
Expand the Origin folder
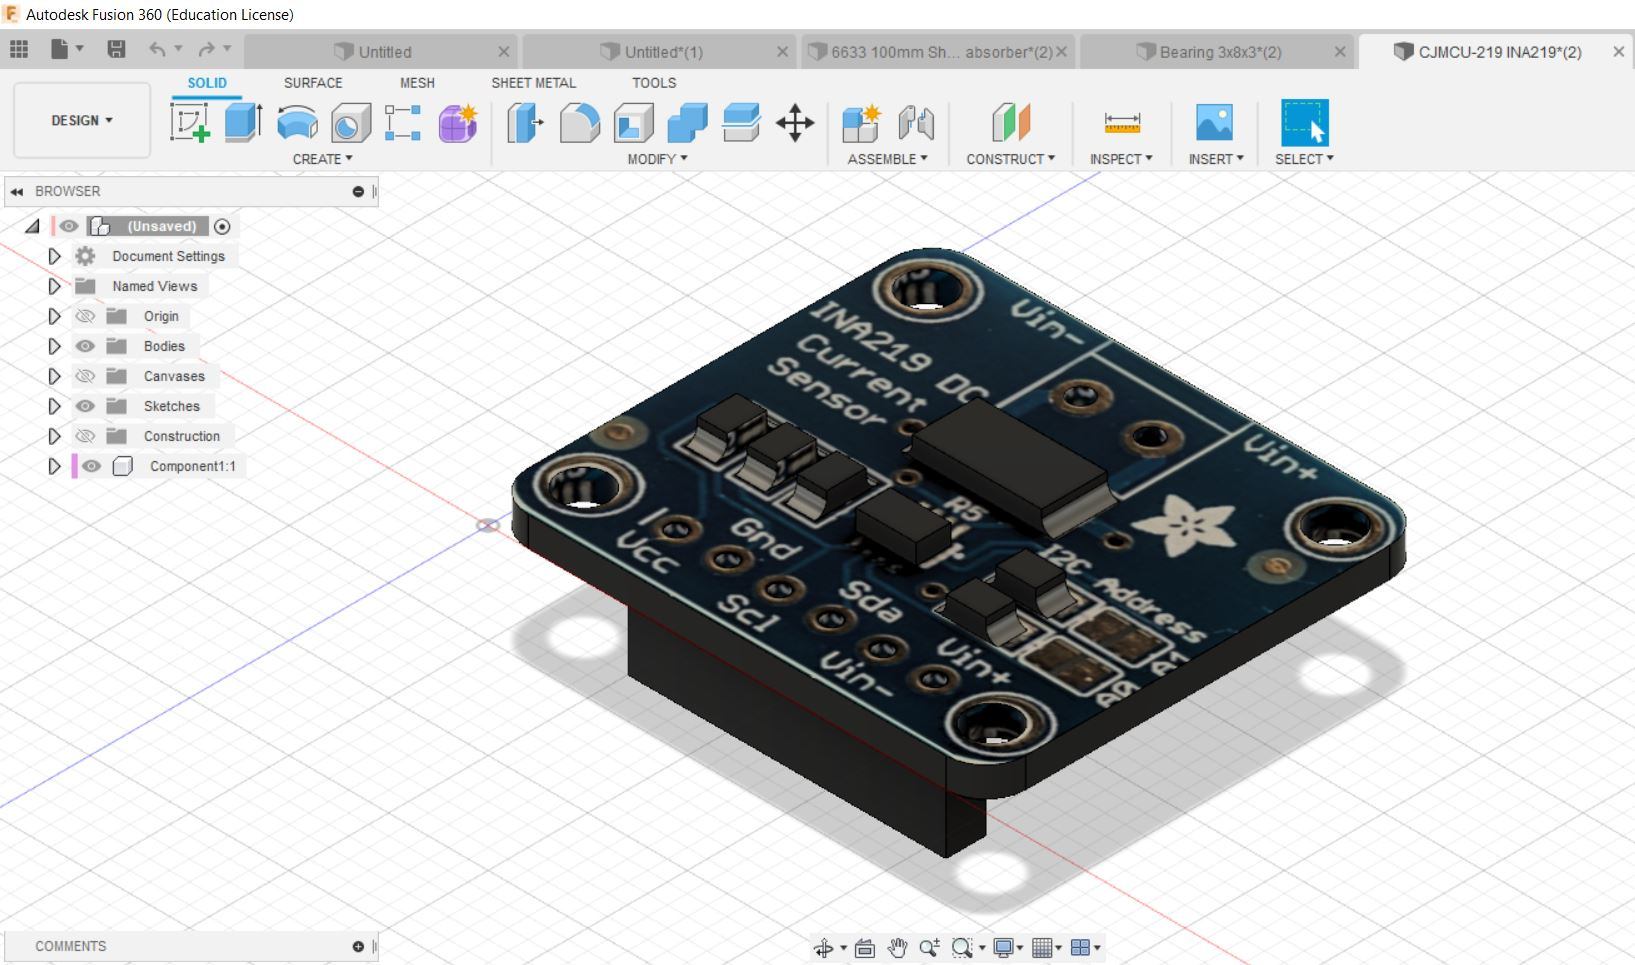pos(54,316)
